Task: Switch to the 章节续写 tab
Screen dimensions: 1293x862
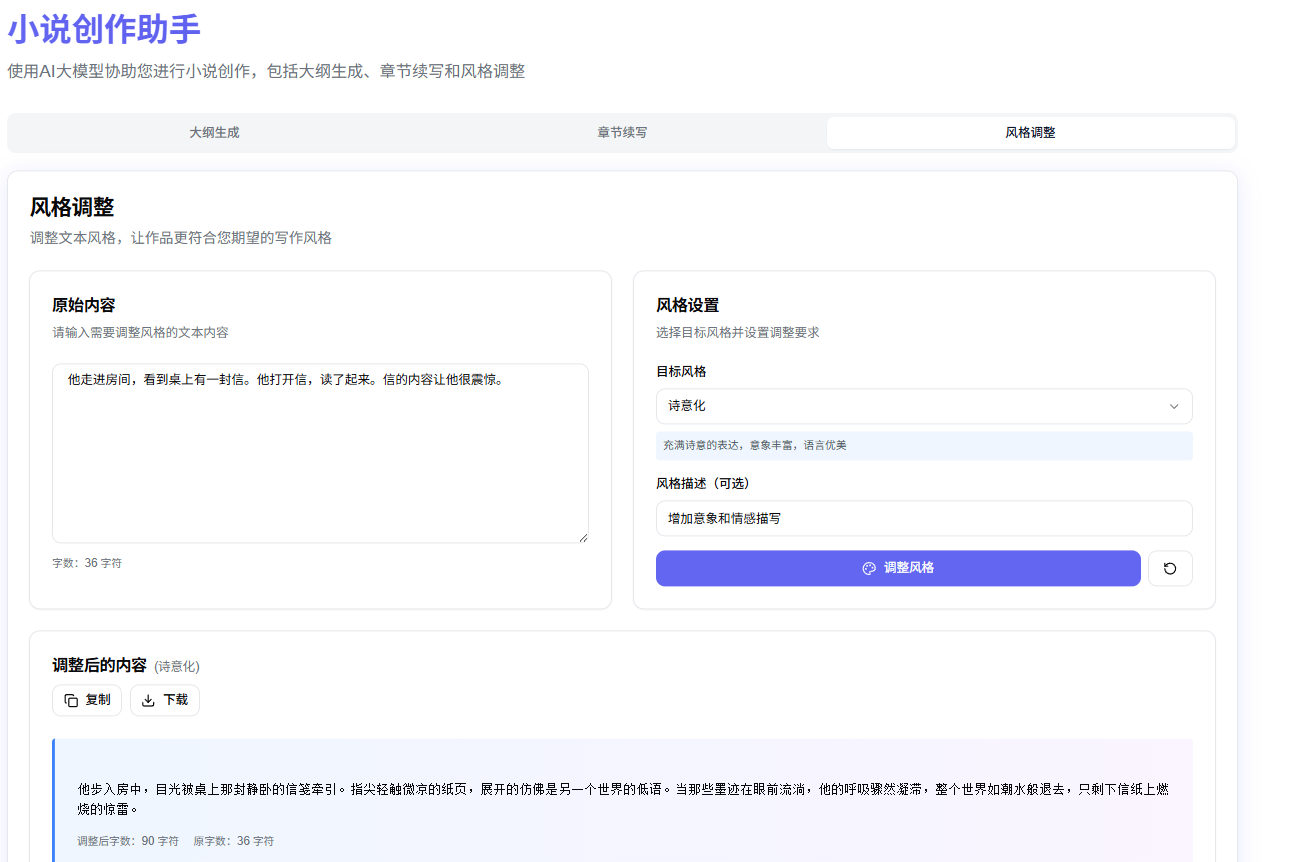Action: 622,132
